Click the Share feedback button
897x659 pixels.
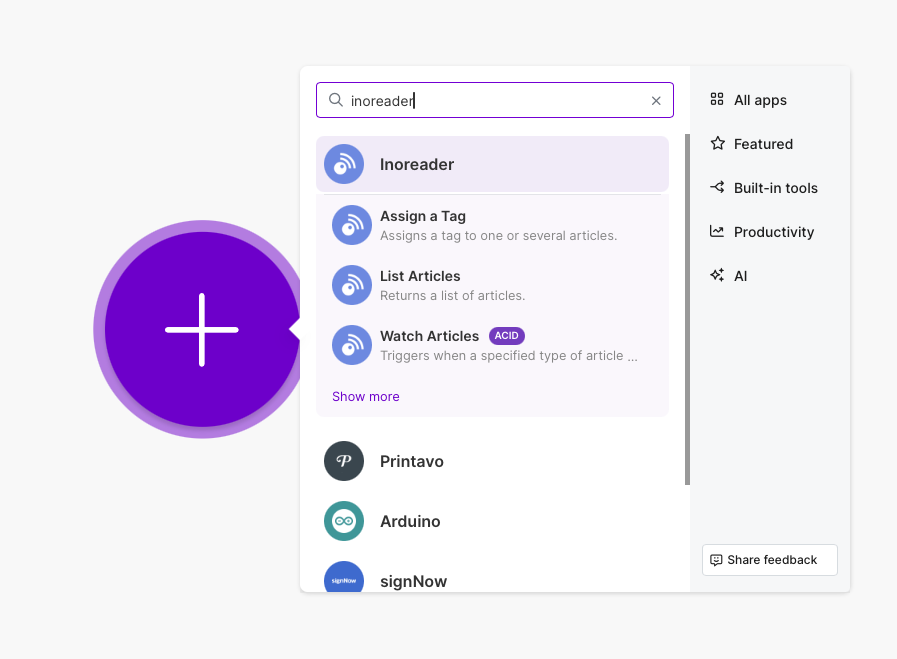coord(769,560)
